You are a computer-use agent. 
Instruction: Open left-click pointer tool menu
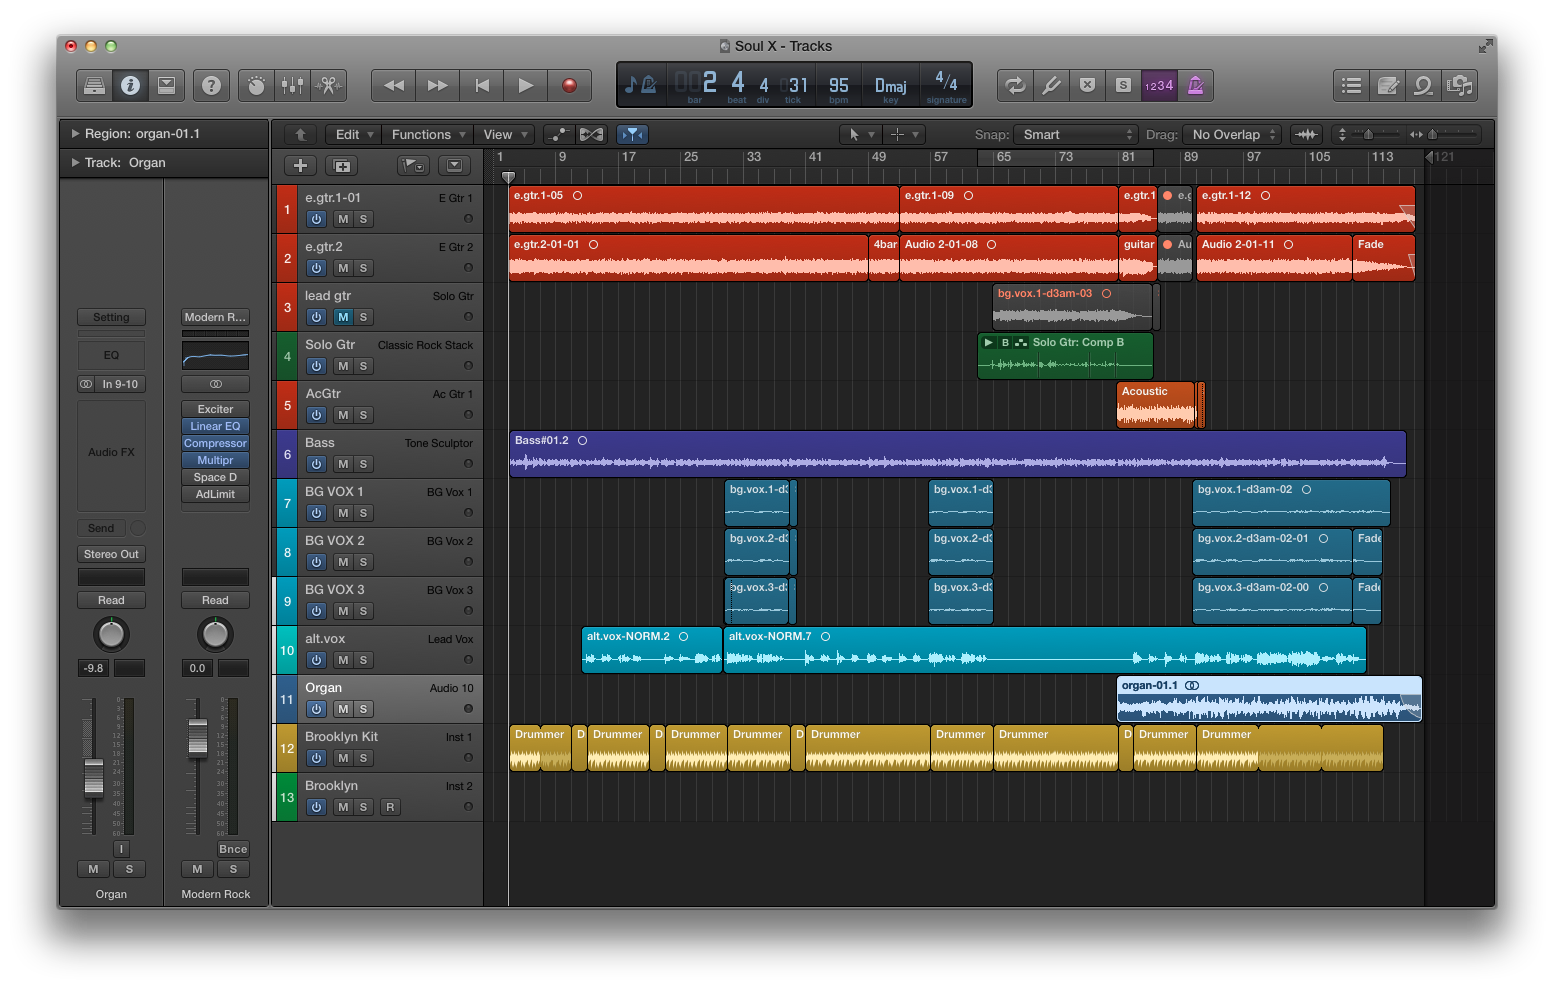tap(861, 134)
